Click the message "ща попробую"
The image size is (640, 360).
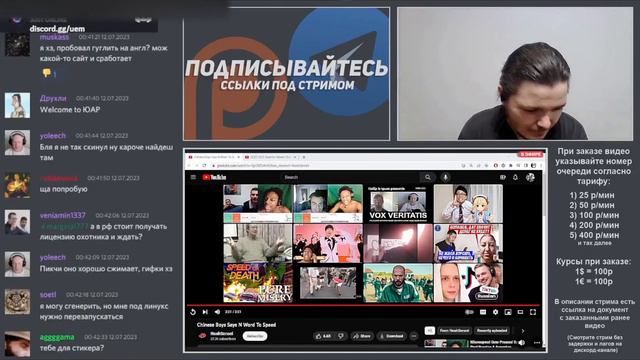(x=63, y=189)
